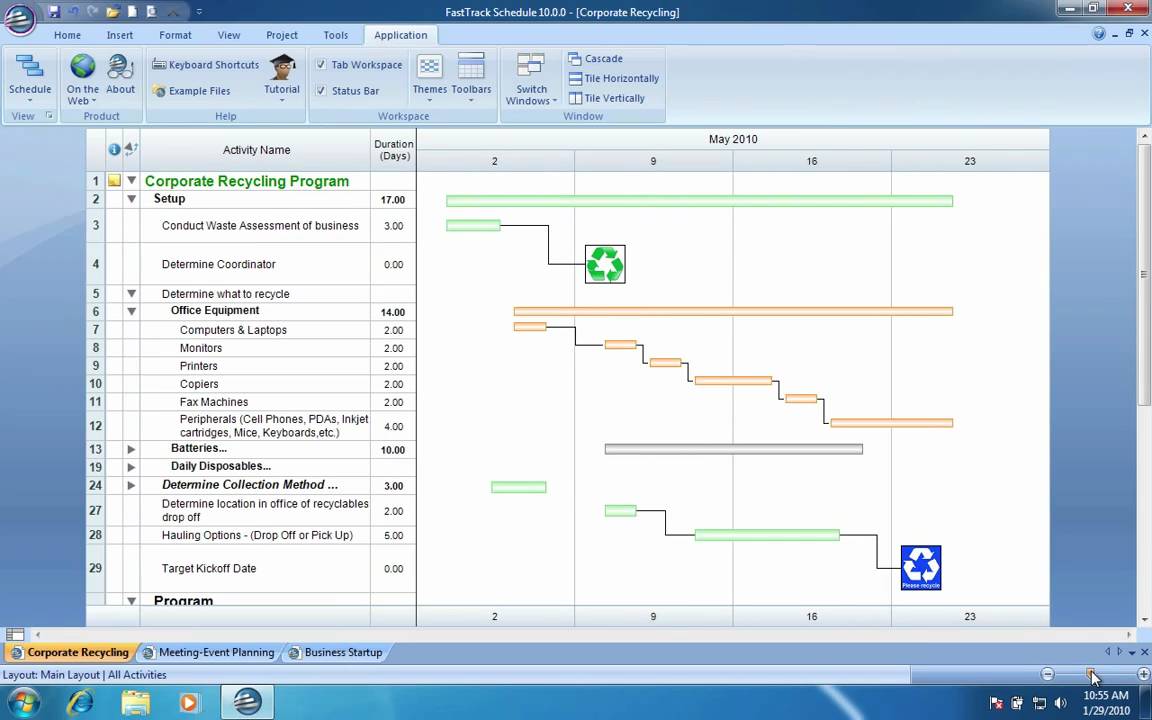The image size is (1152, 720).
Task: Switch to the Tools ribbon tab
Action: [x=336, y=35]
